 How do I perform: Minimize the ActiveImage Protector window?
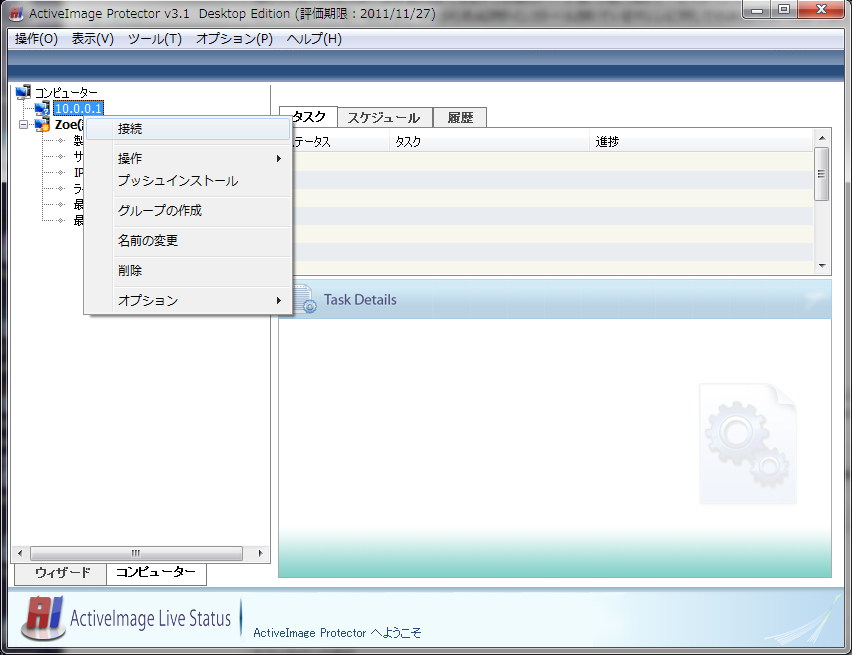click(x=757, y=9)
